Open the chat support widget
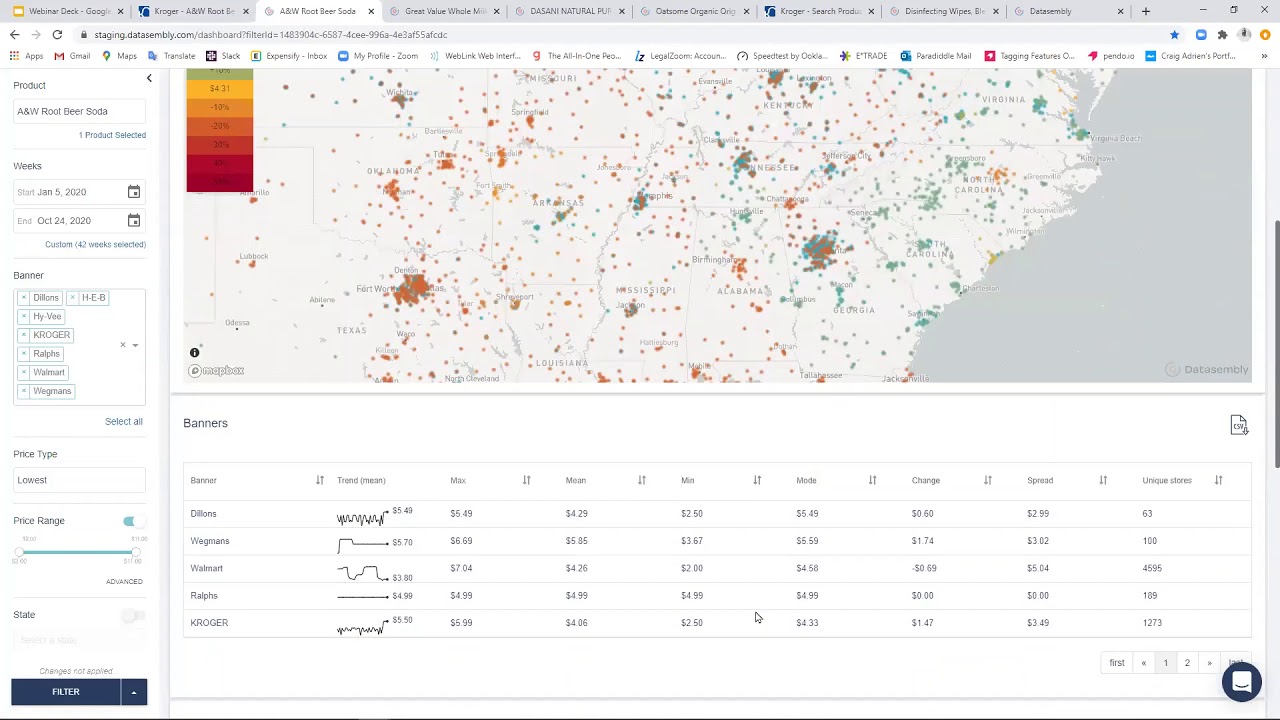 coord(1242,683)
